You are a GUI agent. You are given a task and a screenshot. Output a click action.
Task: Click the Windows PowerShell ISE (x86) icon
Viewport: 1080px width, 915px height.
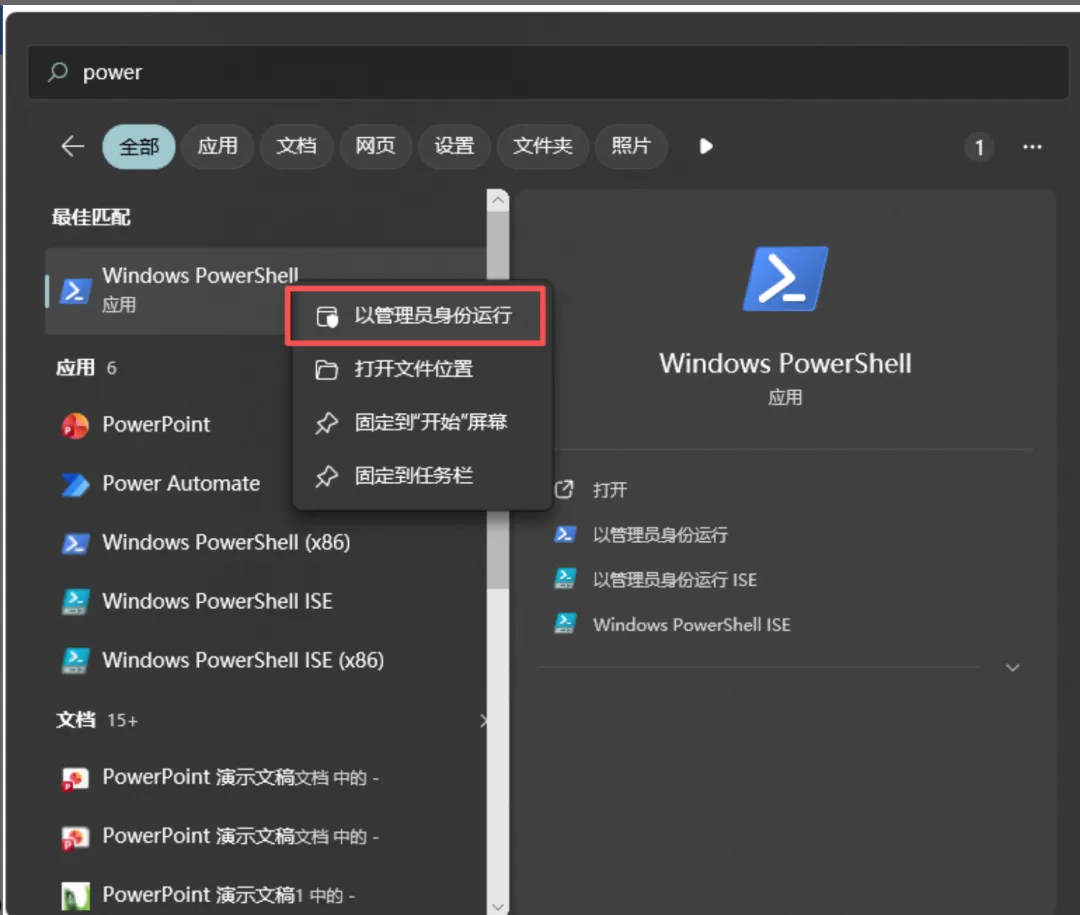click(x=75, y=661)
